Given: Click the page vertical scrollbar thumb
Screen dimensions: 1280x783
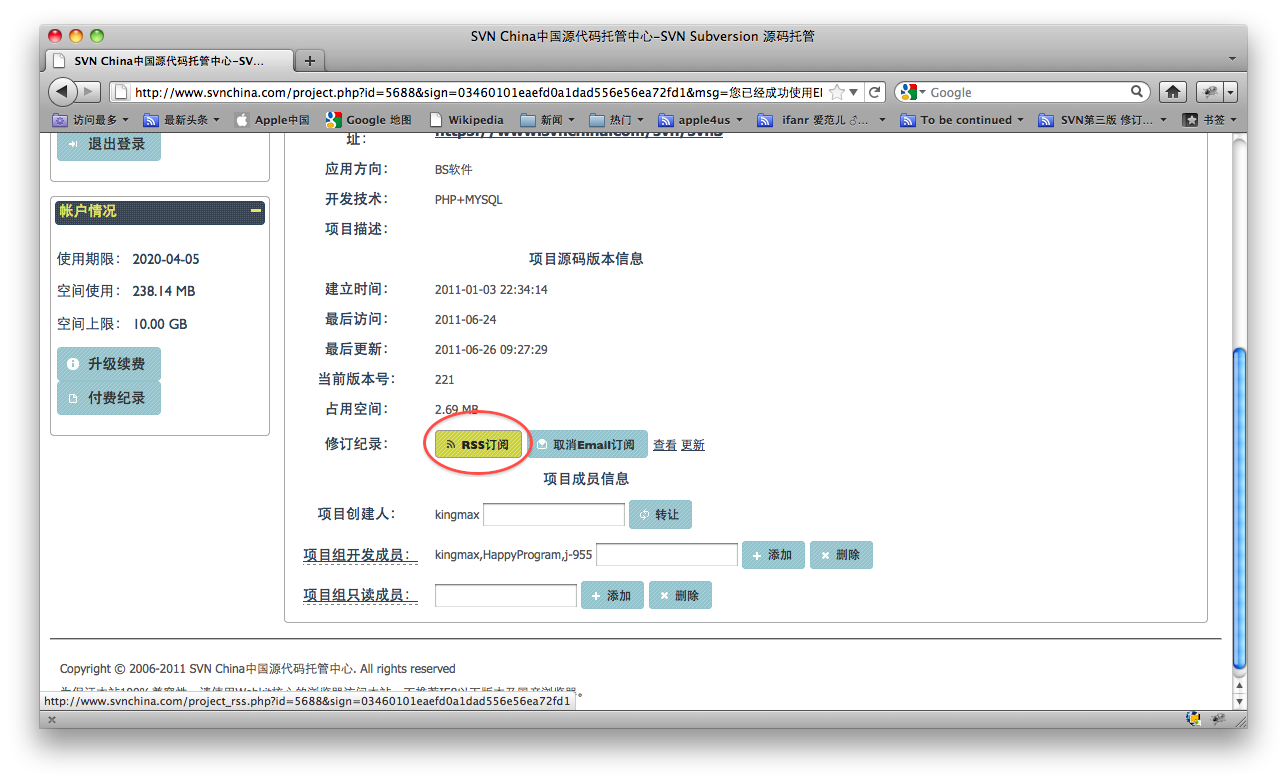Looking at the screenshot, I should pos(1240,508).
